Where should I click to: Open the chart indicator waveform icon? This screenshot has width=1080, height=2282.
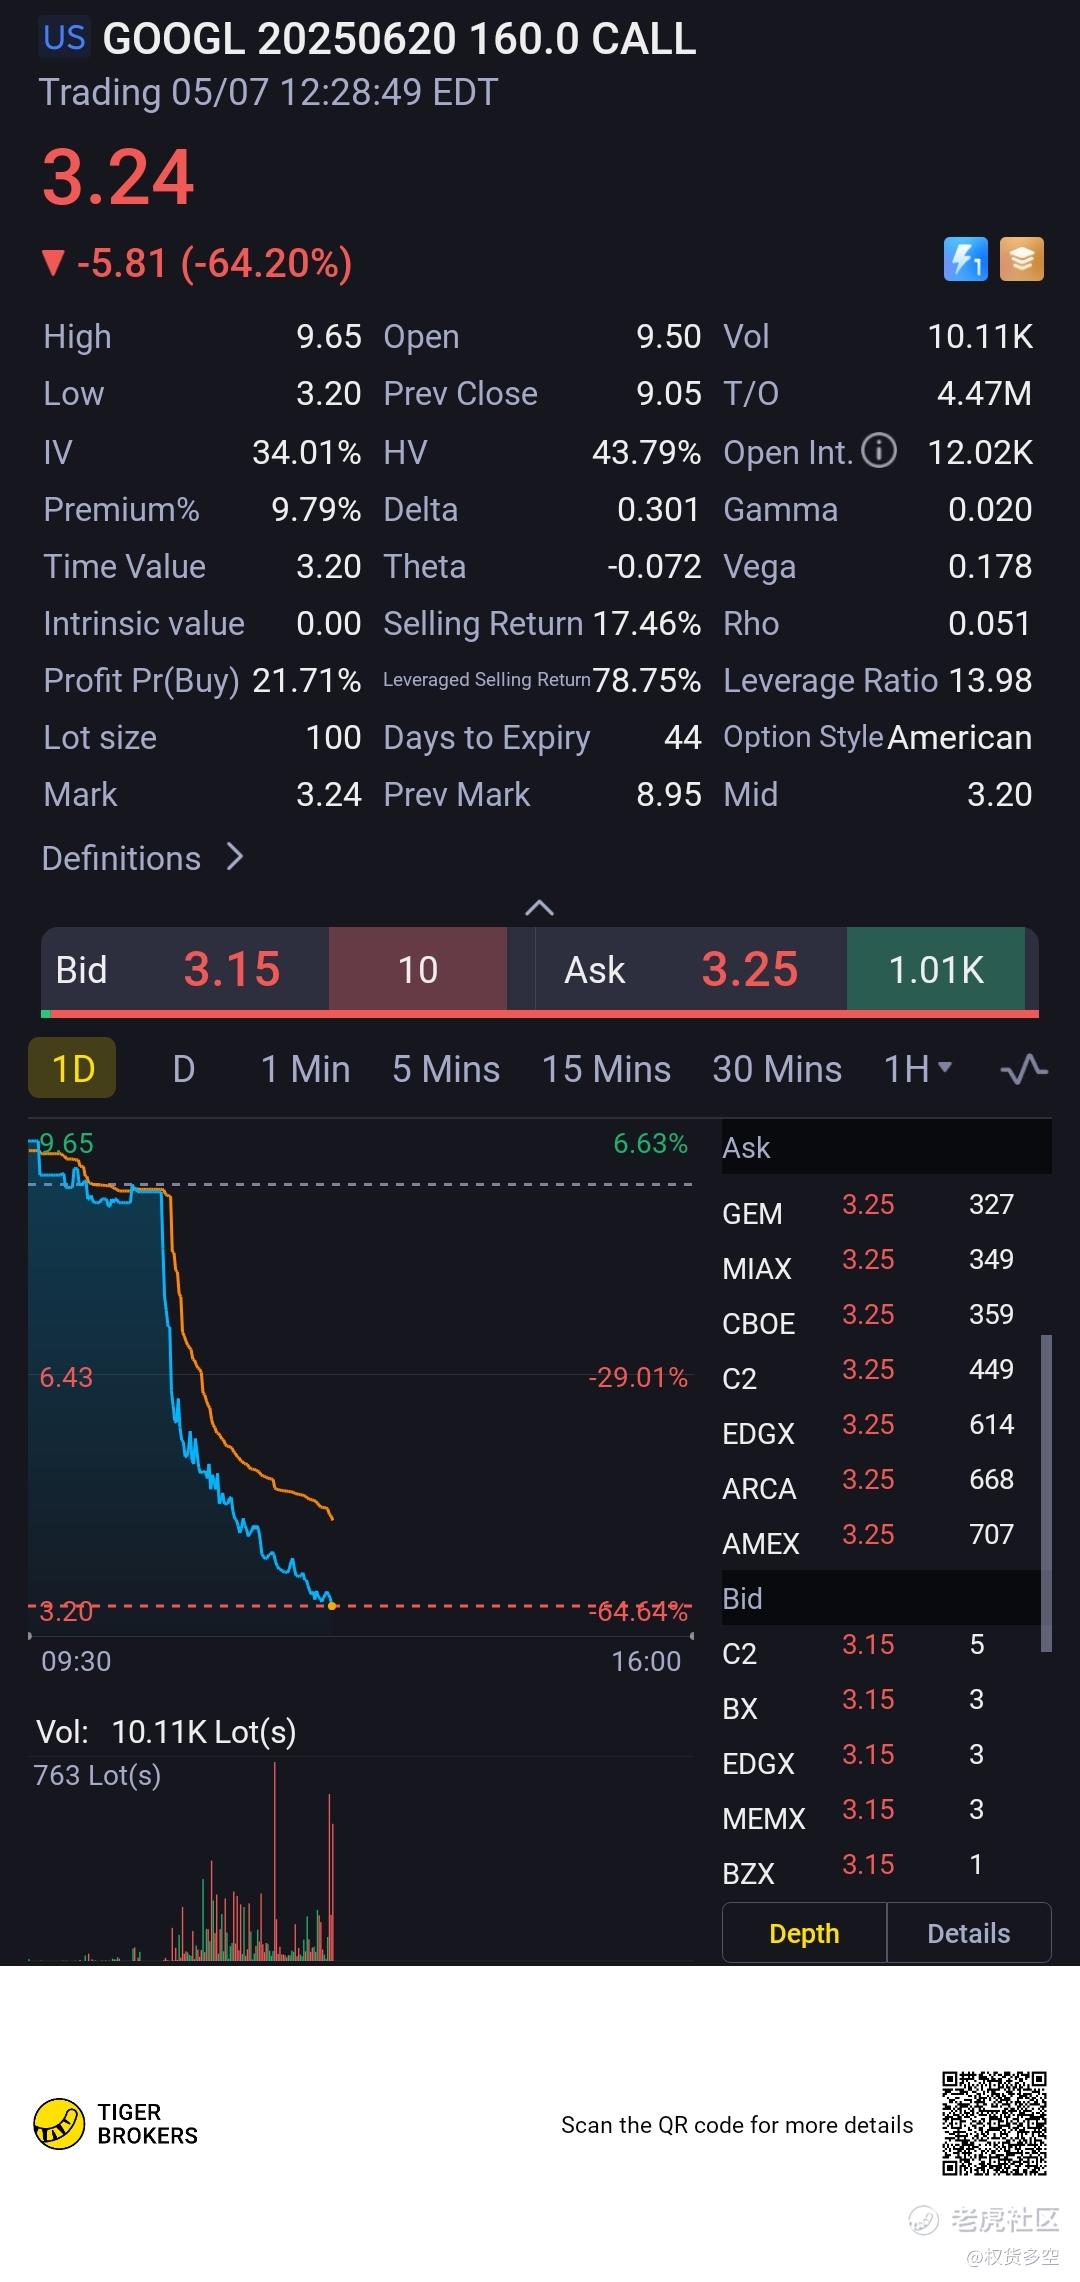click(x=1024, y=1070)
